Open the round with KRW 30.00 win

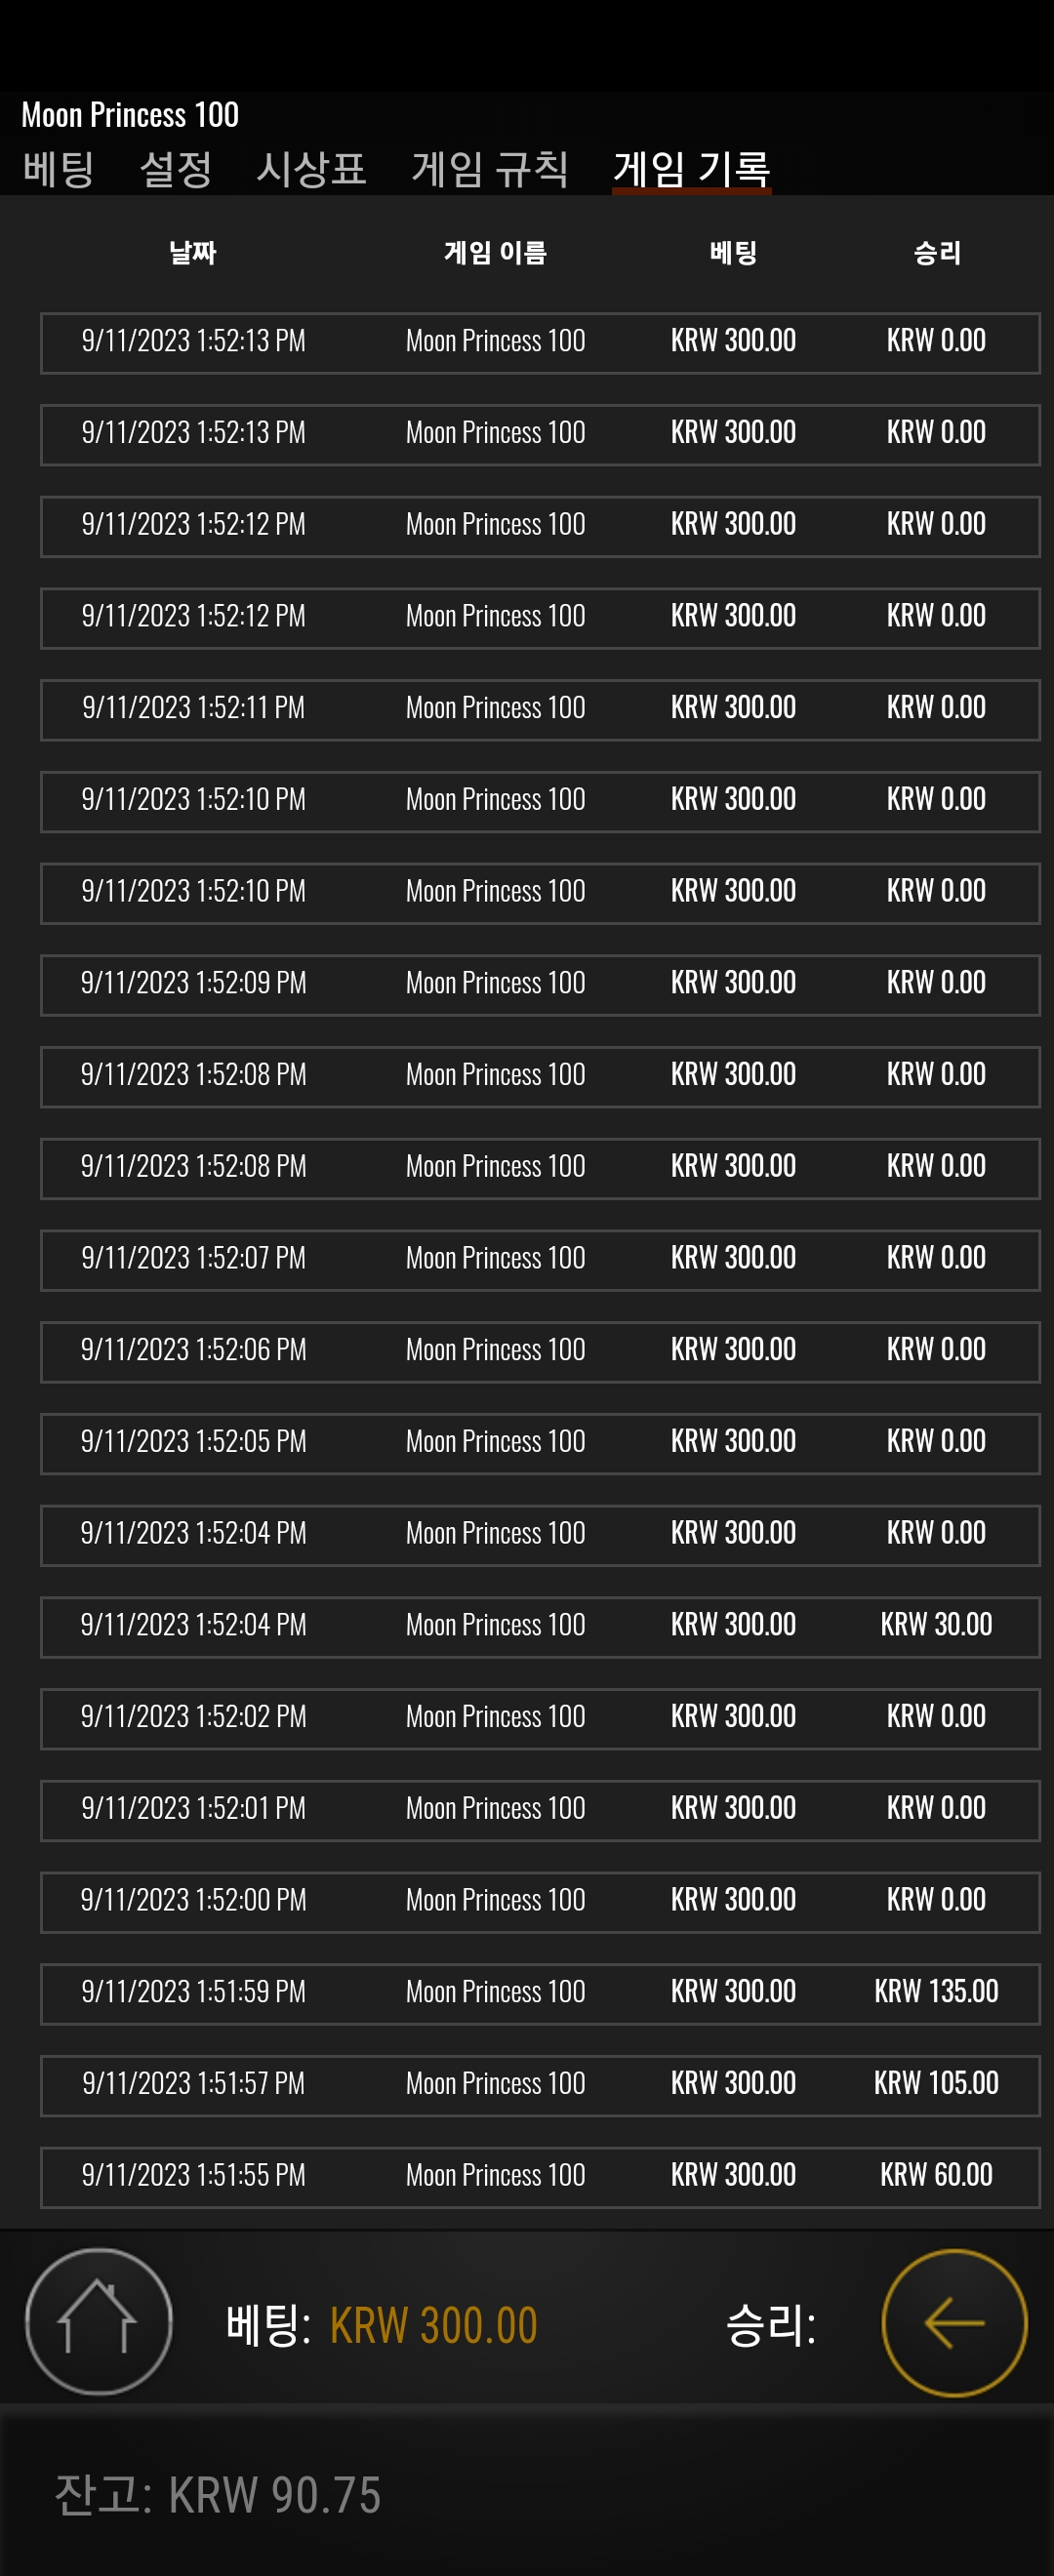coord(540,1626)
